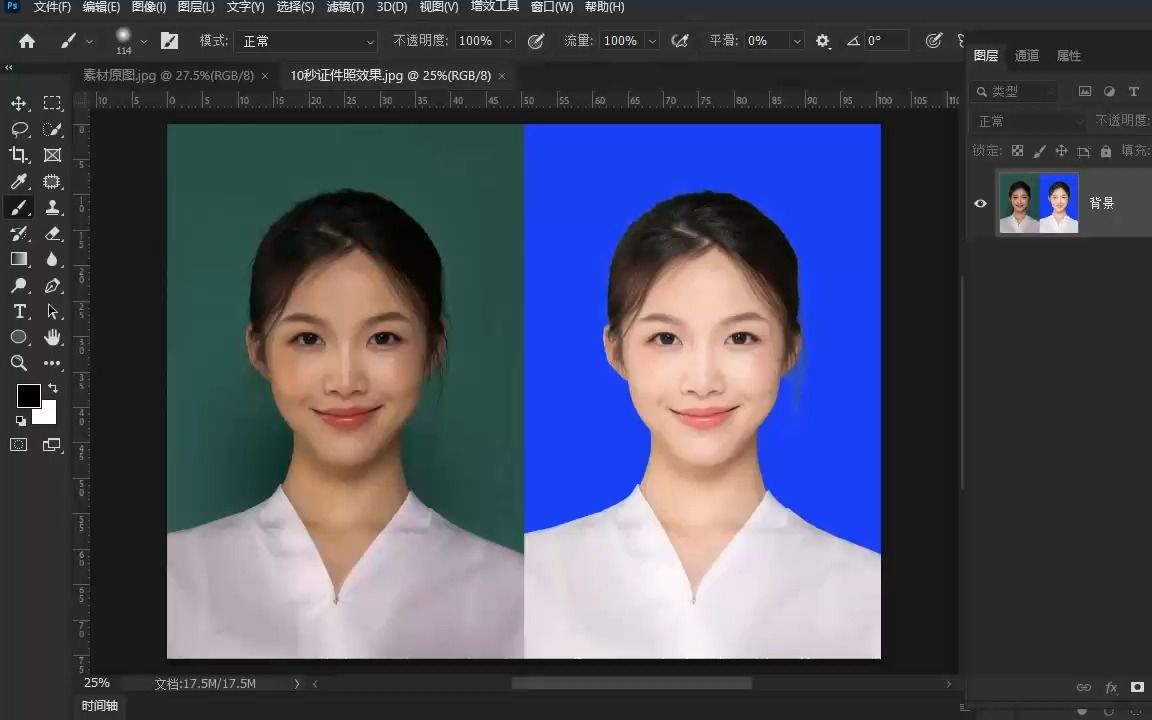Image resolution: width=1152 pixels, height=720 pixels.
Task: Select the Horizontal Type tool
Action: point(19,311)
